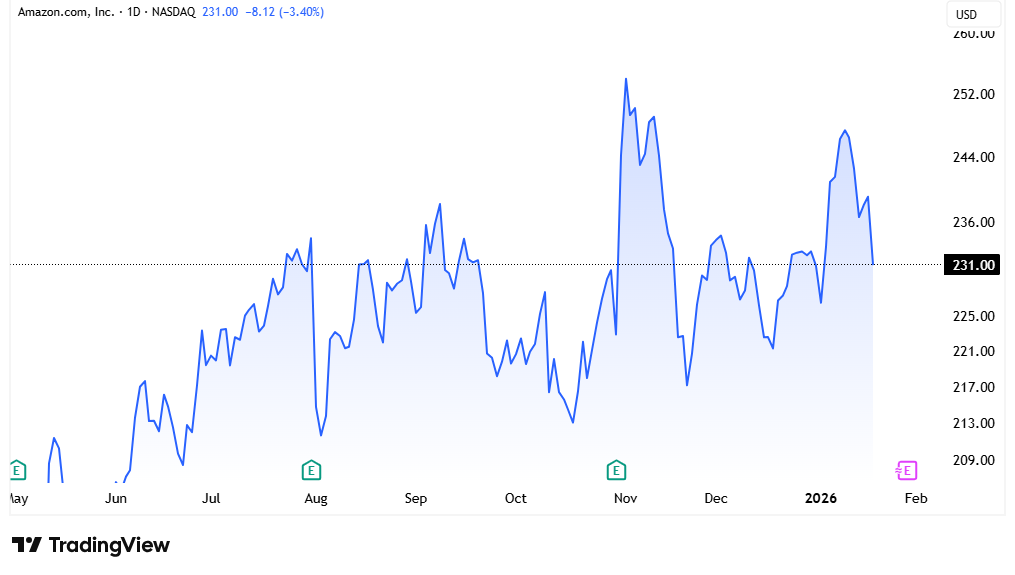Click the earnings marker above May
The image size is (1015, 575).
[x=16, y=469]
